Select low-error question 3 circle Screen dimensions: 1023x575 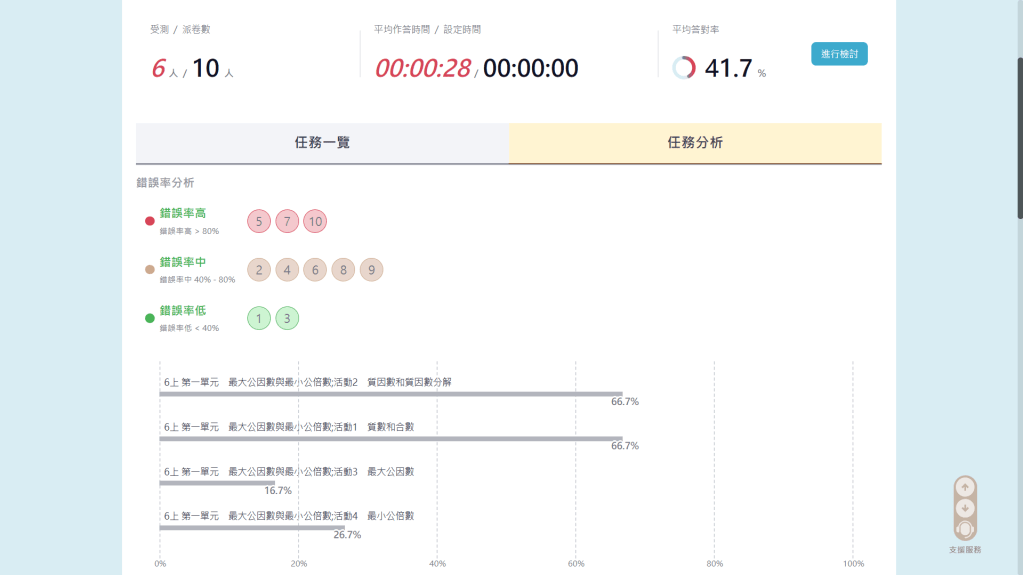click(287, 319)
